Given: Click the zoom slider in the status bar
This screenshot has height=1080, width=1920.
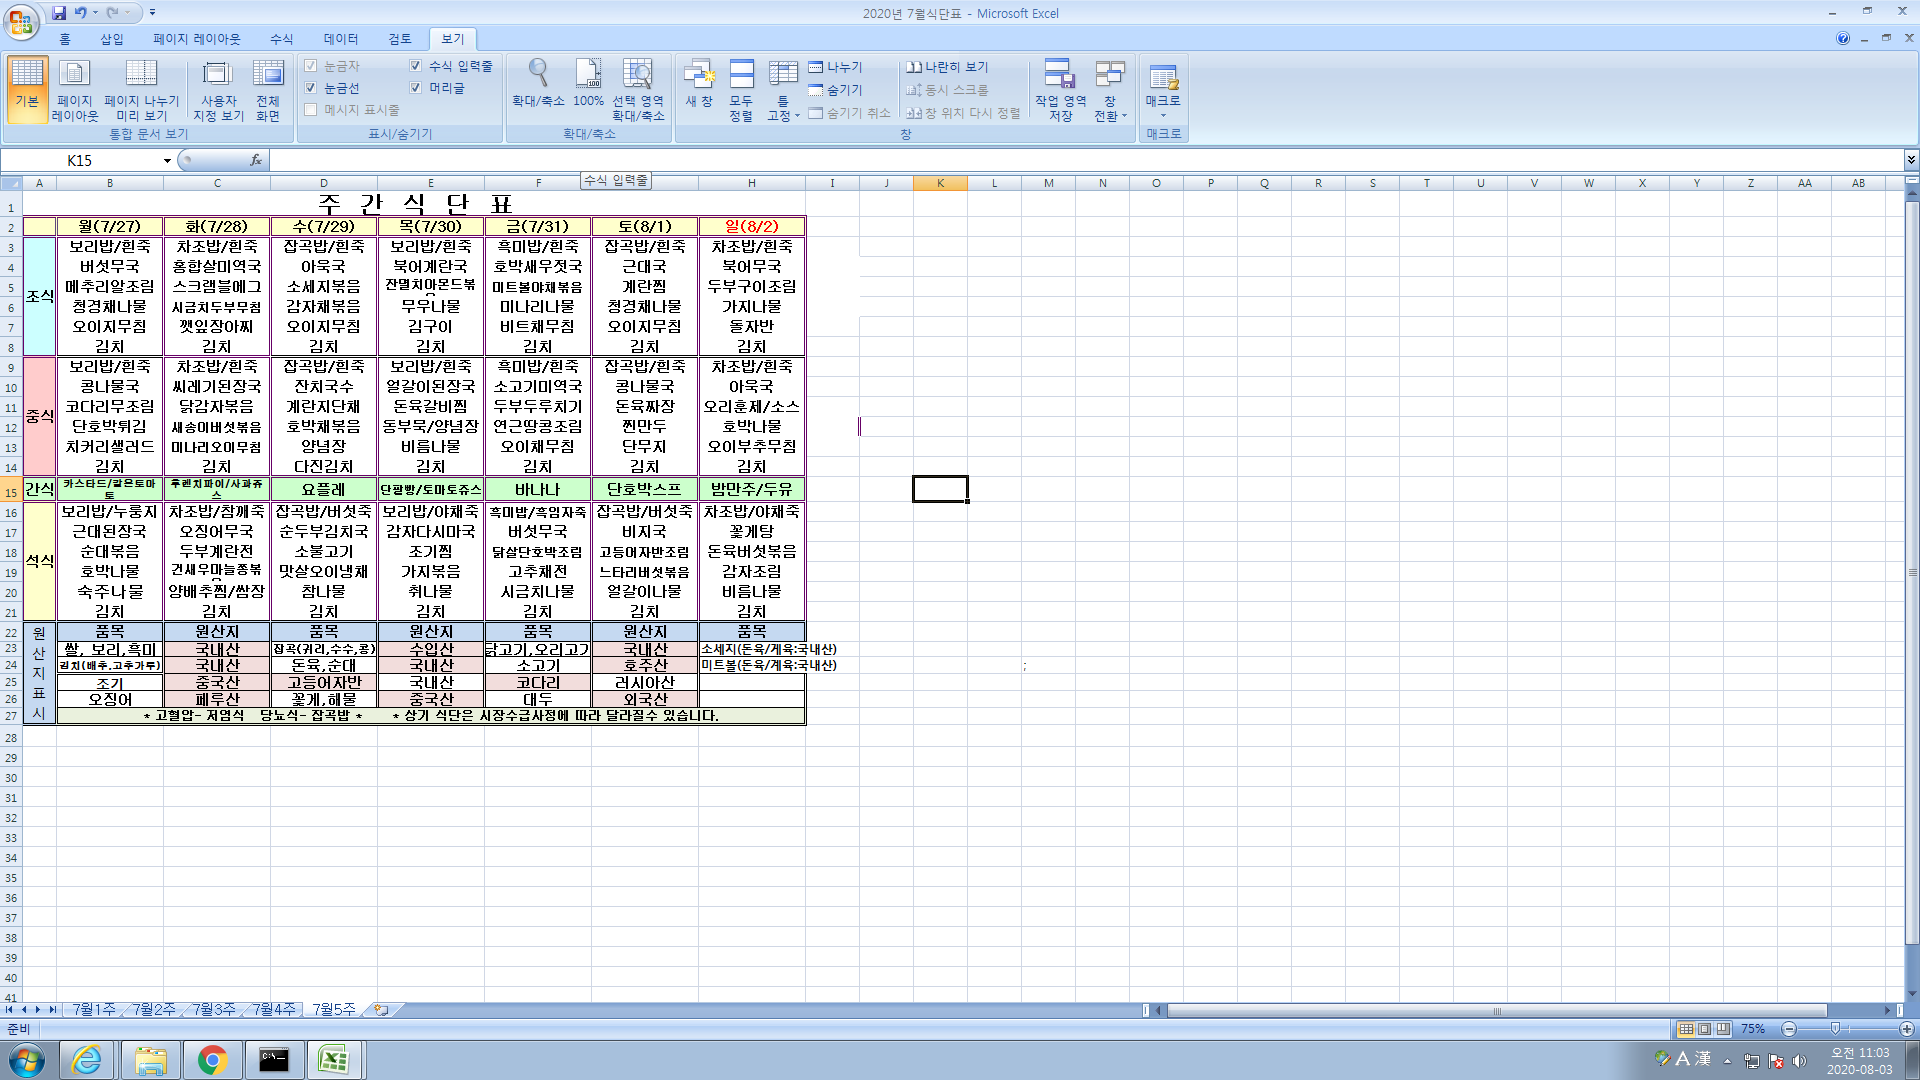Looking at the screenshot, I should [x=1835, y=1029].
